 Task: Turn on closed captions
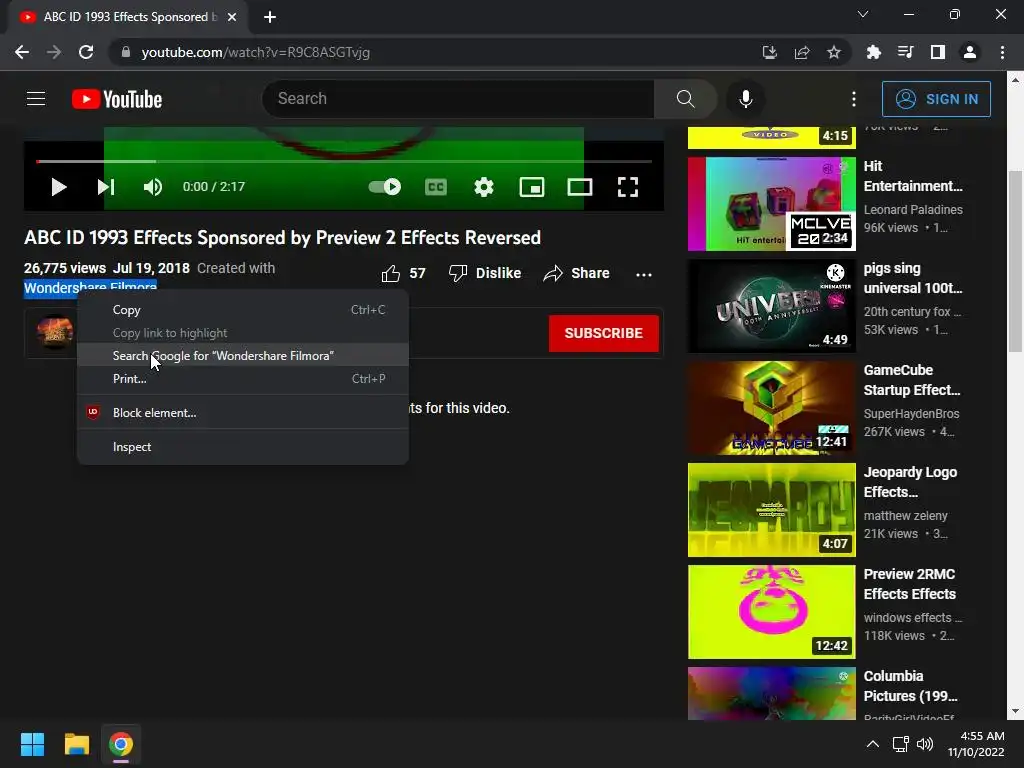(x=436, y=187)
